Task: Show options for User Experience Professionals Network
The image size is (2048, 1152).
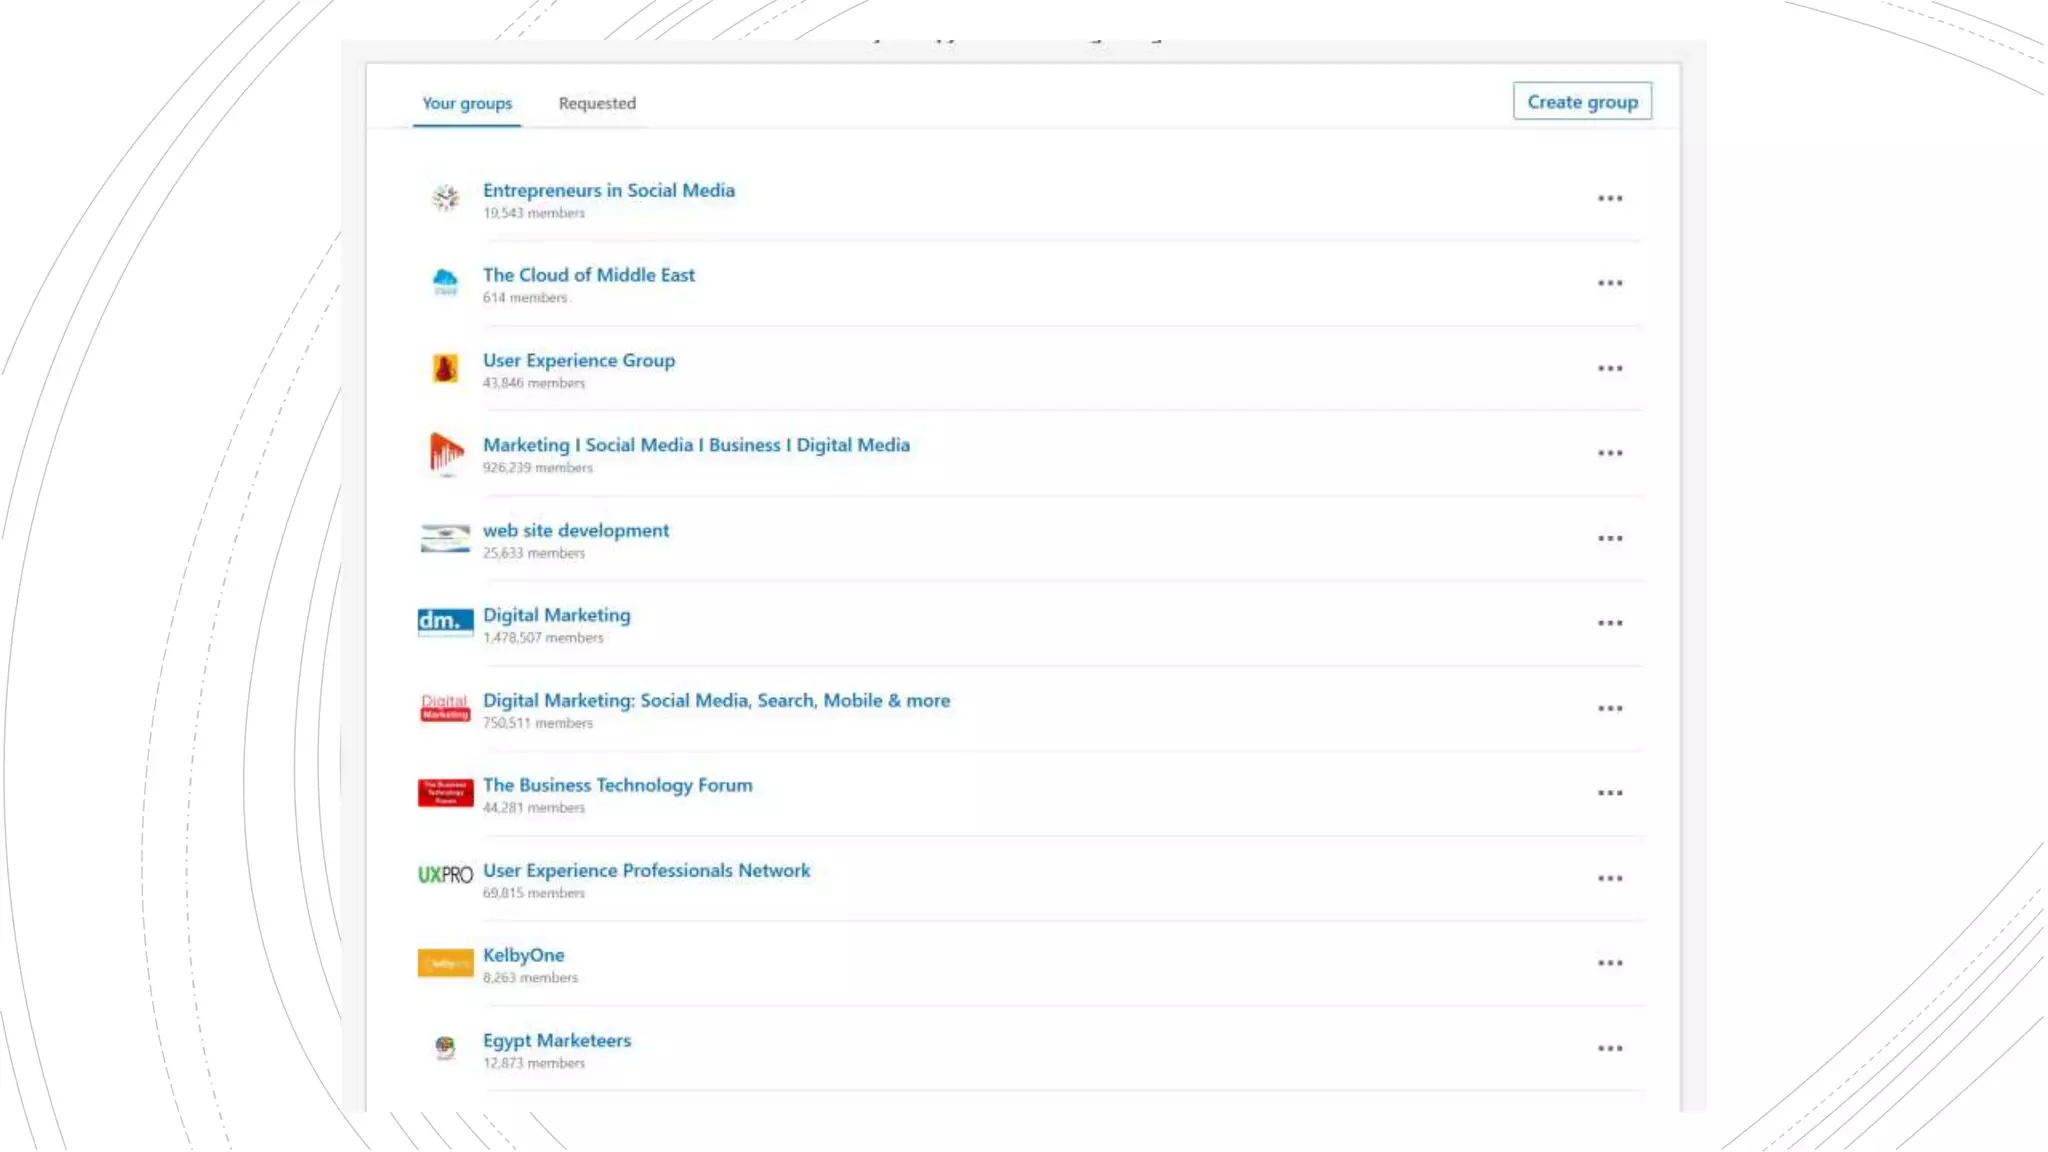Action: [x=1609, y=878]
